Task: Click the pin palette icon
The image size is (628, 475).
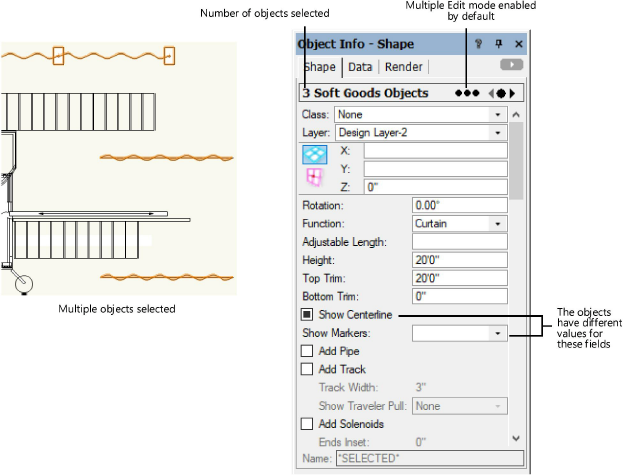Action: 499,45
